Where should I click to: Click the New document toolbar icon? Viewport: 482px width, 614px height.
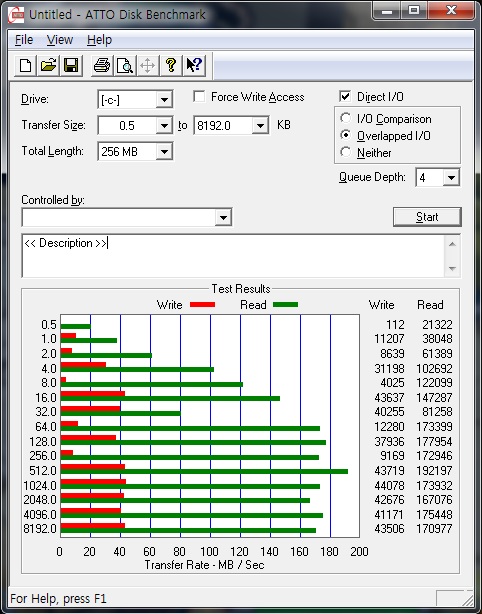point(26,65)
